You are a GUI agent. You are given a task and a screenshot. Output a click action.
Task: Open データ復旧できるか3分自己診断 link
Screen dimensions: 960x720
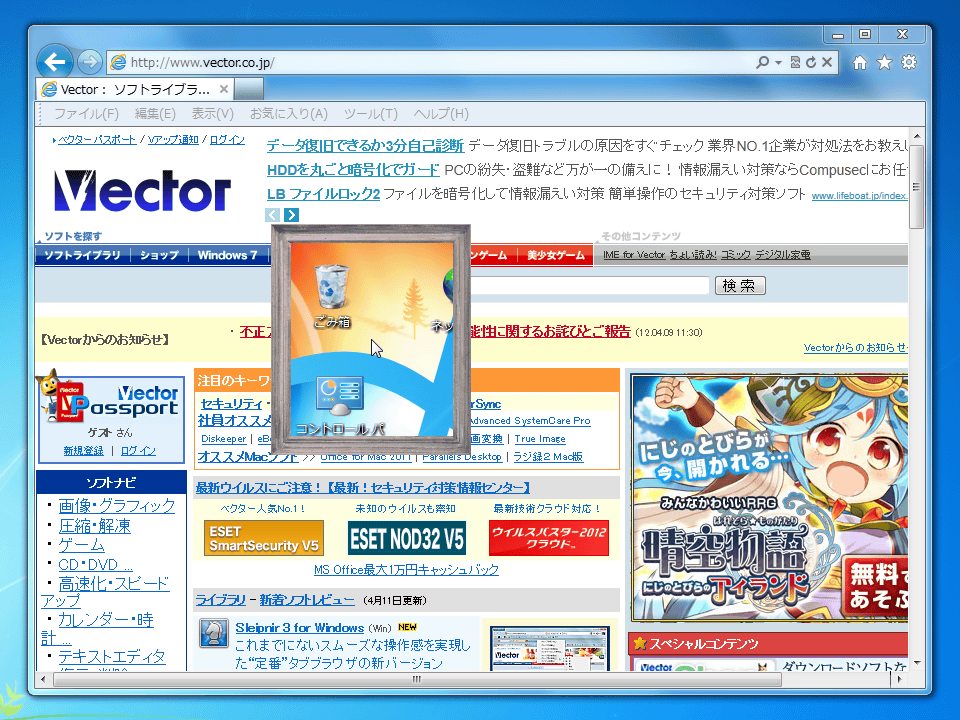[365, 146]
